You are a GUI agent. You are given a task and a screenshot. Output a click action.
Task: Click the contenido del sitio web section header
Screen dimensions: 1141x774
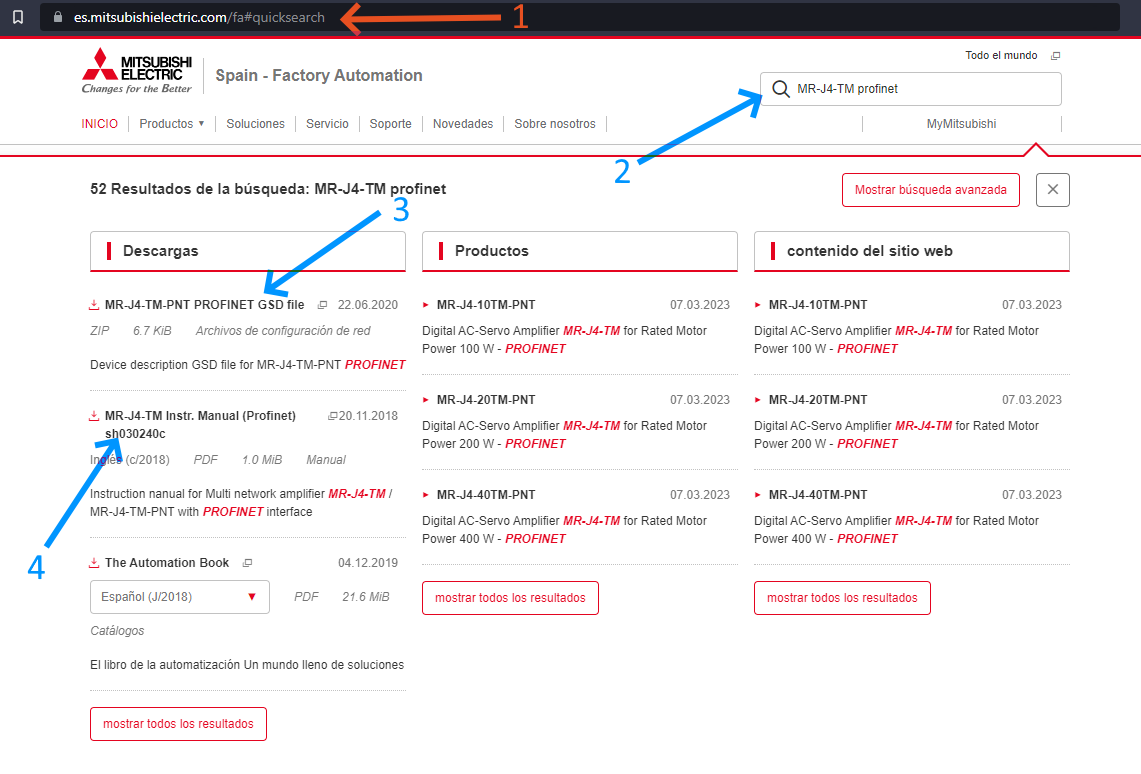tap(912, 251)
